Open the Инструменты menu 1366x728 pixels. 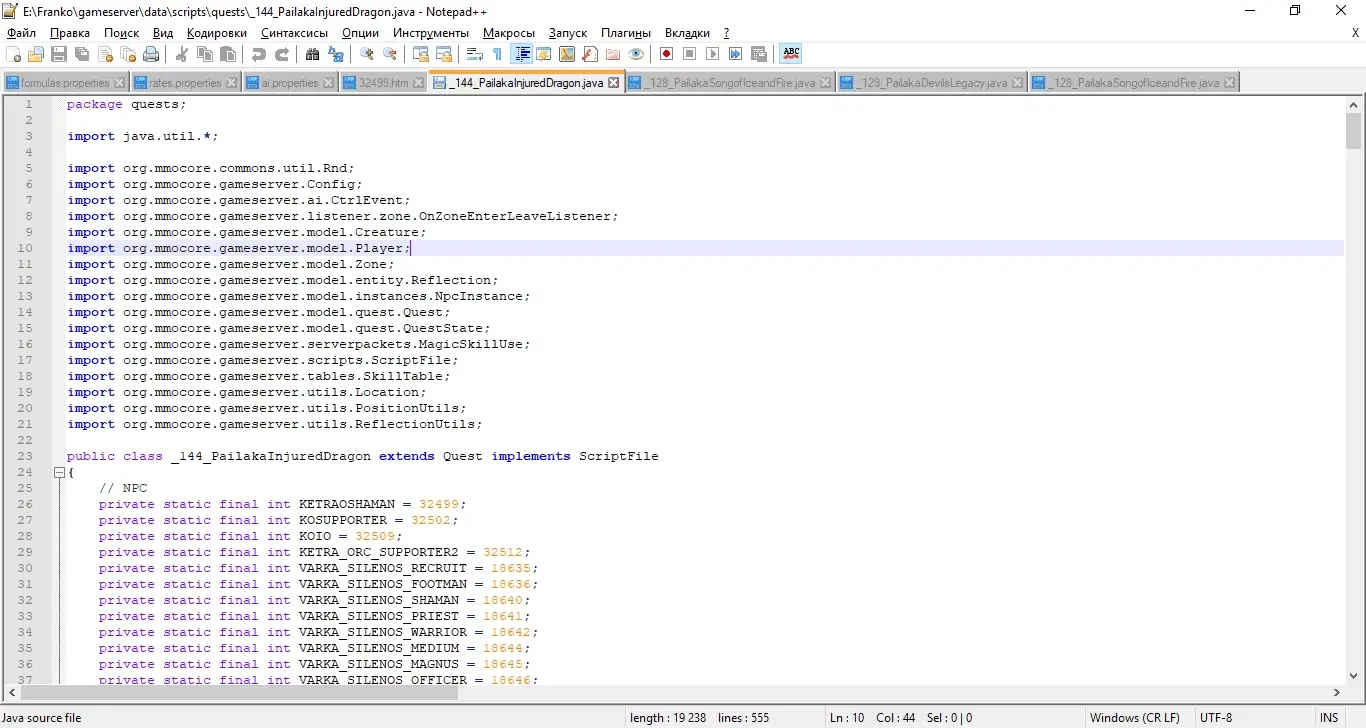tap(431, 33)
